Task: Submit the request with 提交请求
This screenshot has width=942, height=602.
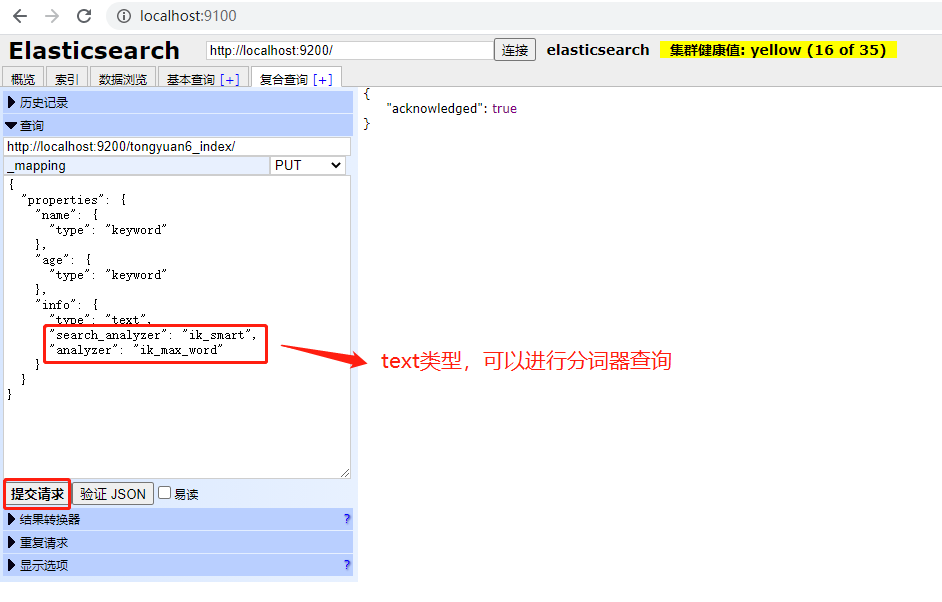Action: tap(37, 494)
